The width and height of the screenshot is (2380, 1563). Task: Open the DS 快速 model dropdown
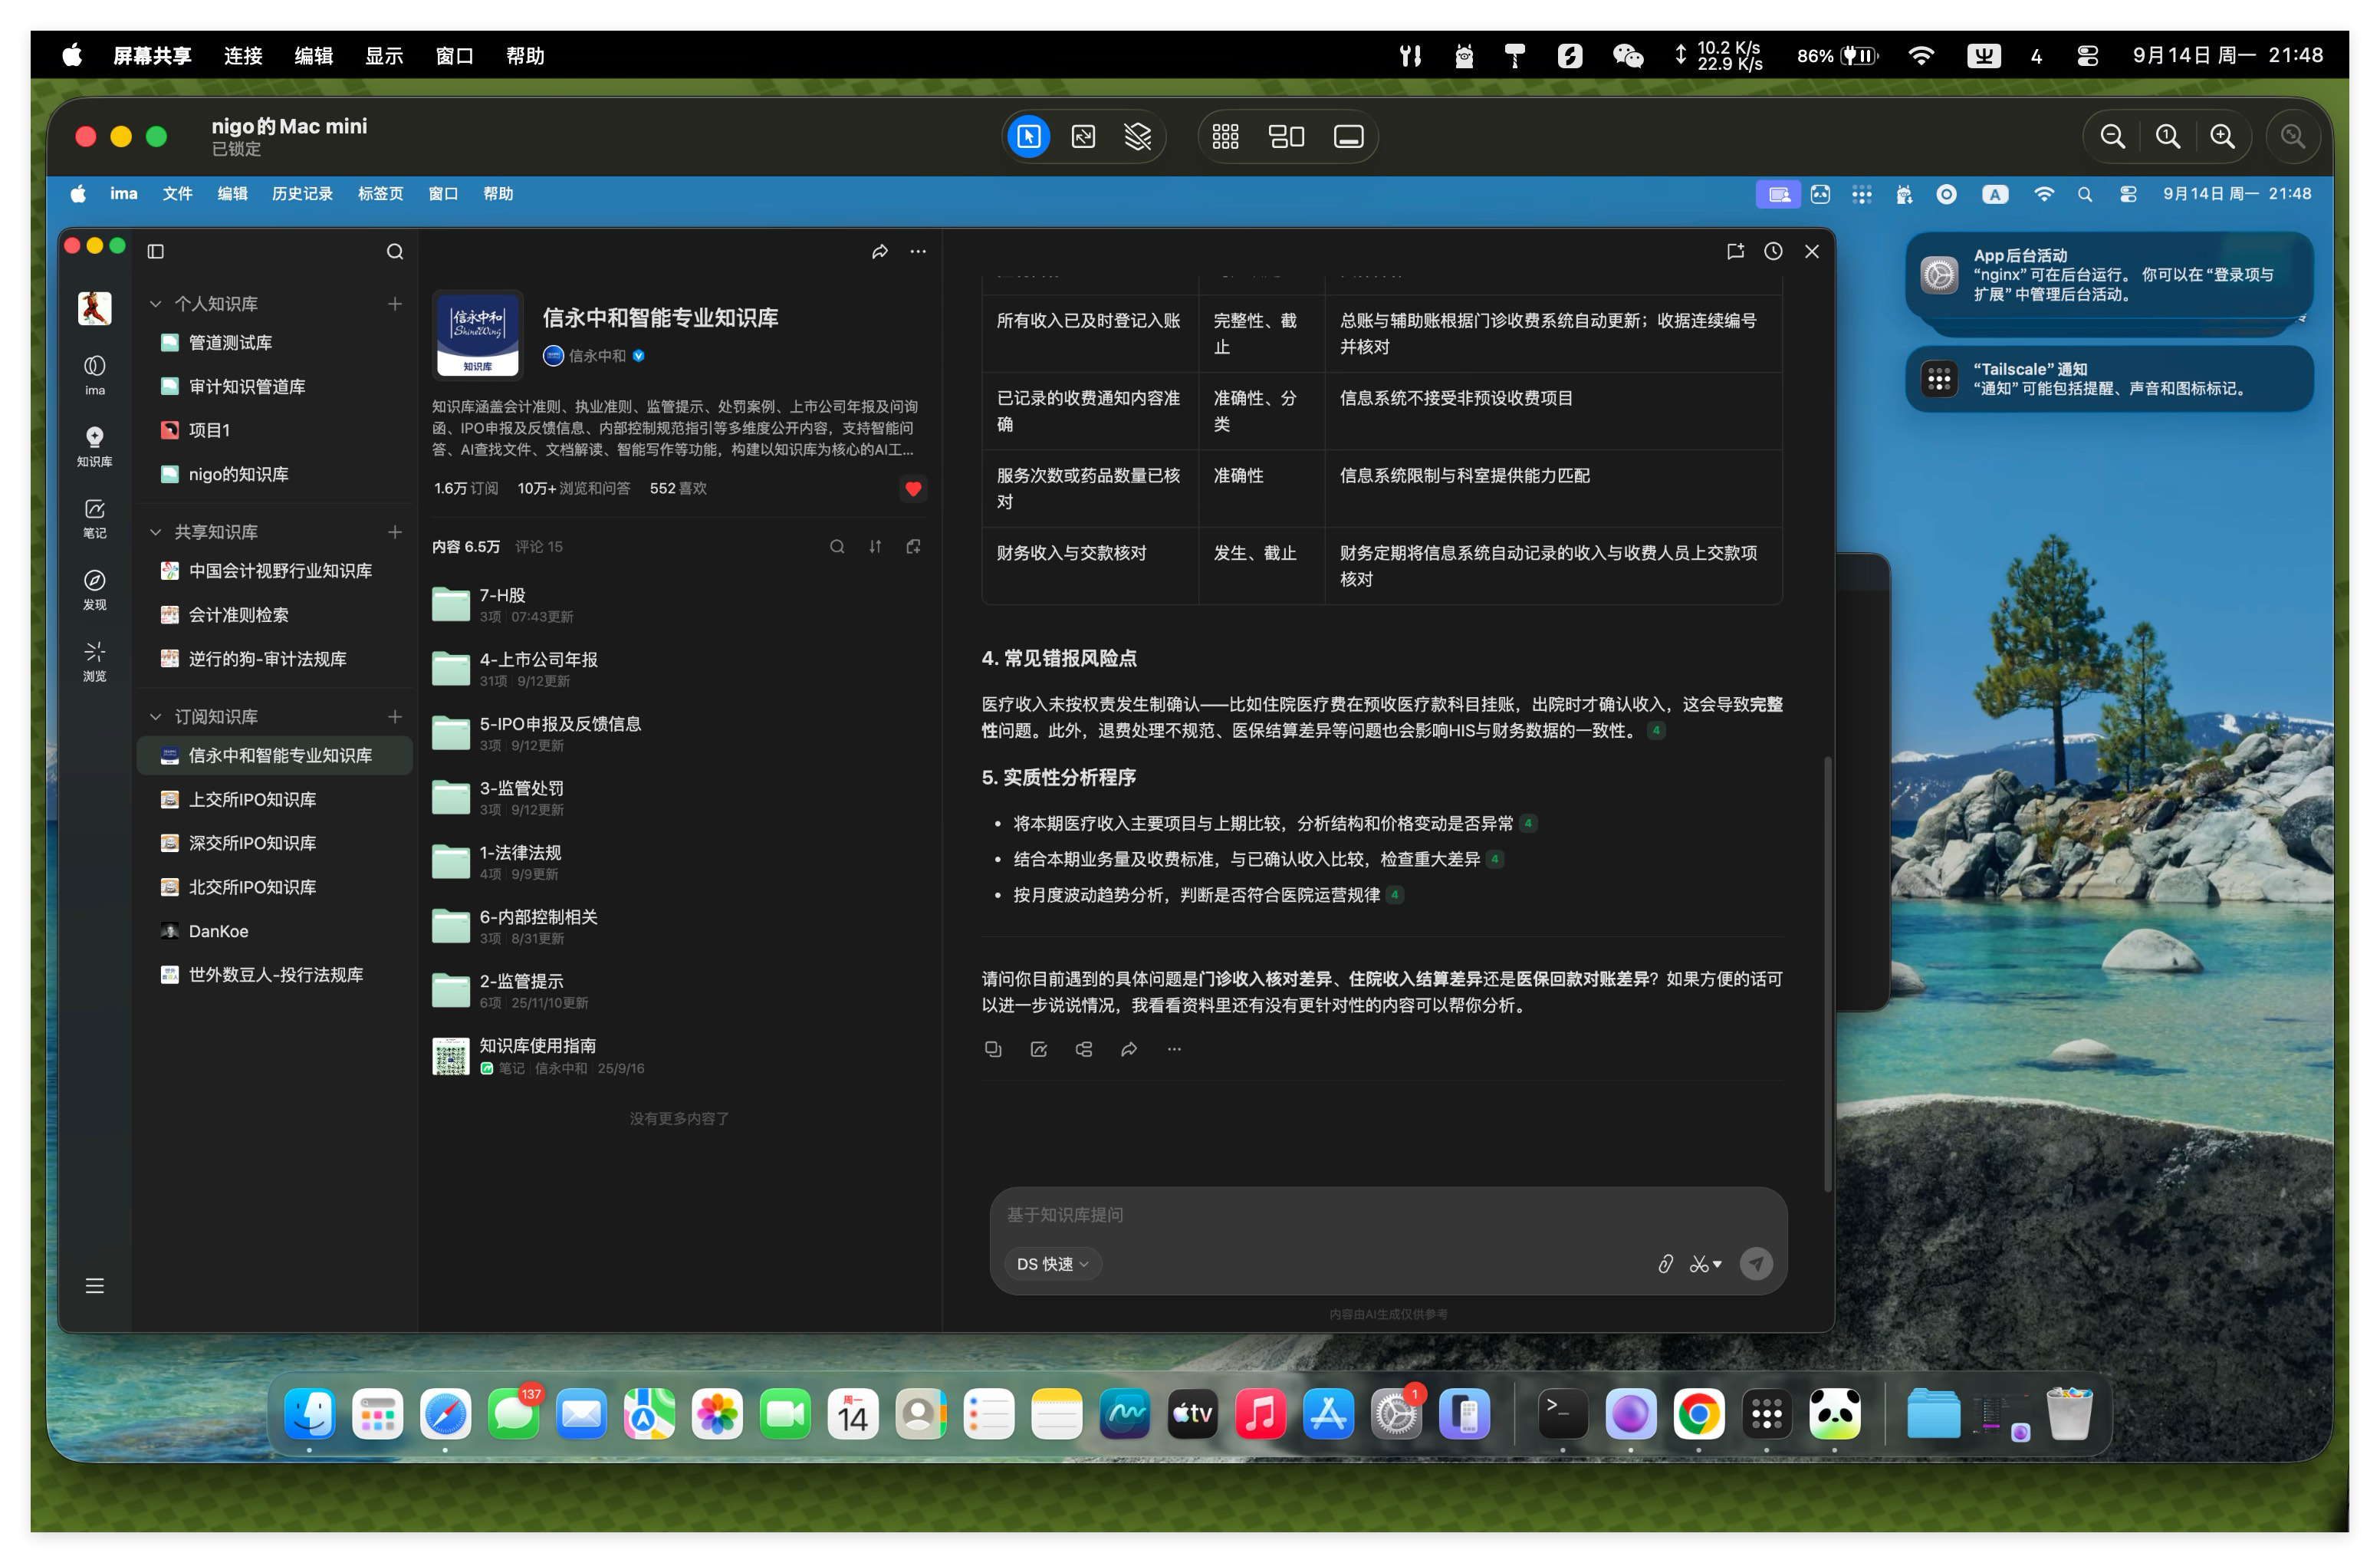point(1052,1264)
